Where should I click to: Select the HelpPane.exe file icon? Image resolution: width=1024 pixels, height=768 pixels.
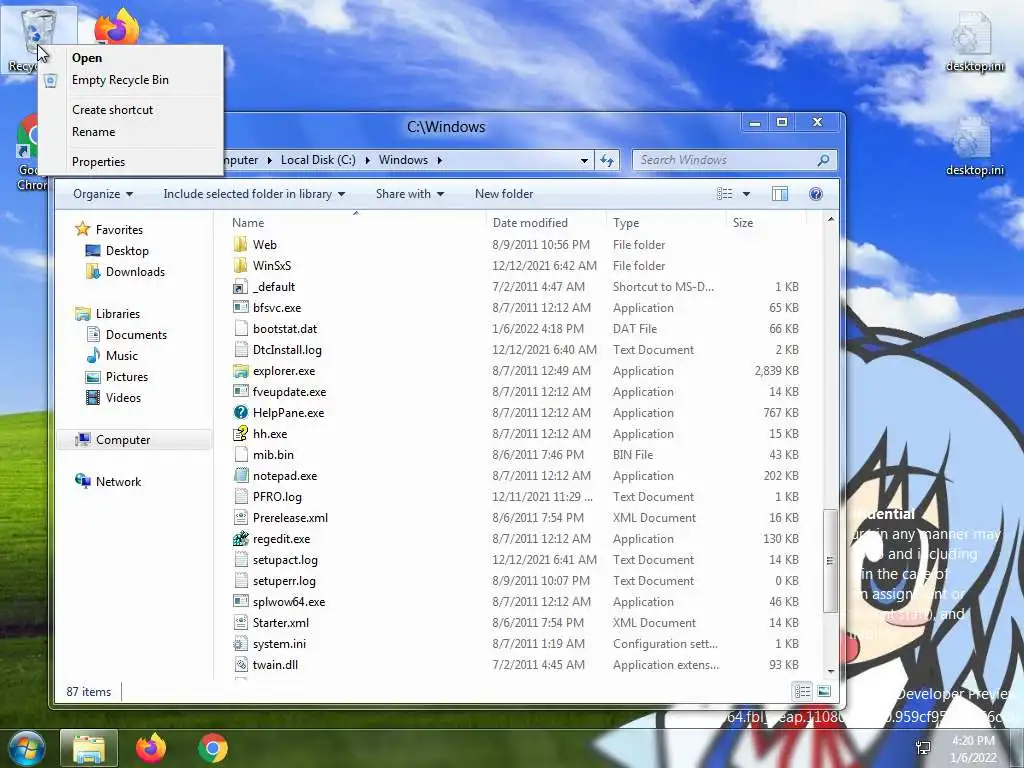(241, 413)
